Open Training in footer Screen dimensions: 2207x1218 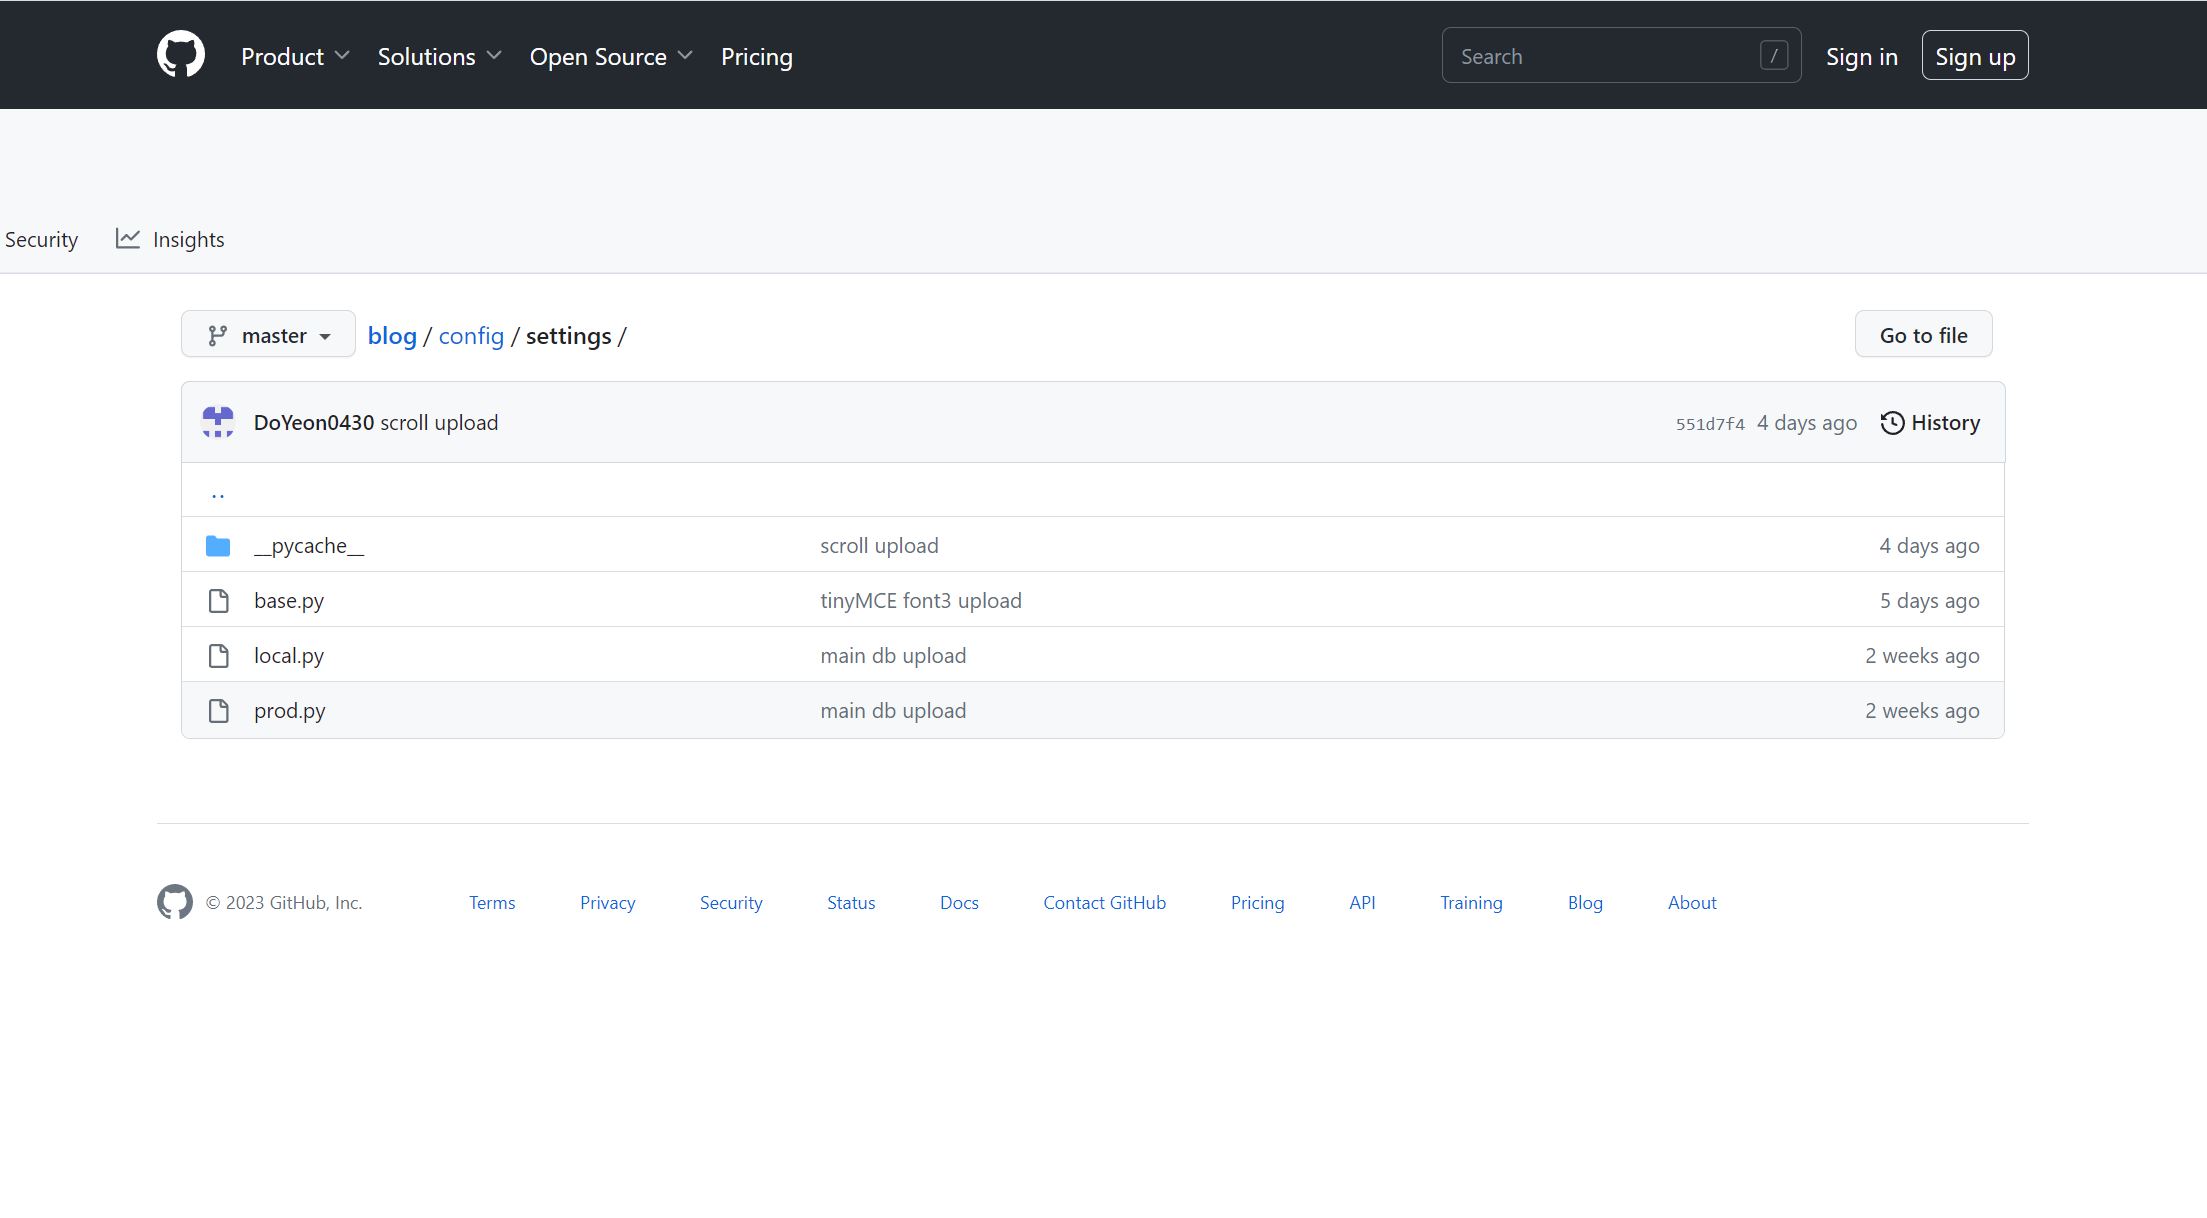pos(1471,902)
